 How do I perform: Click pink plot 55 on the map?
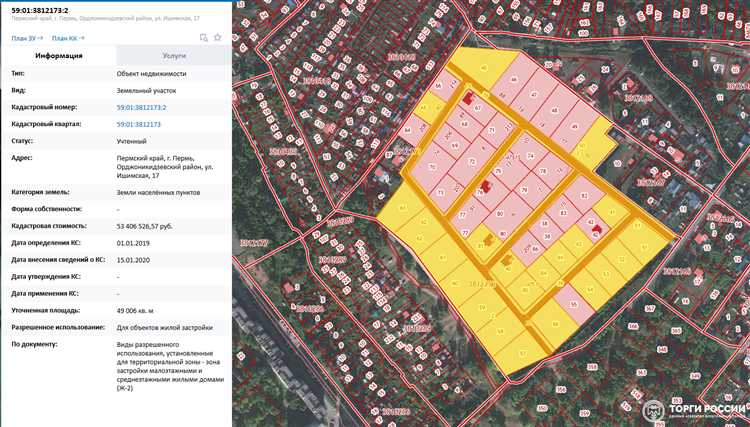(x=573, y=305)
